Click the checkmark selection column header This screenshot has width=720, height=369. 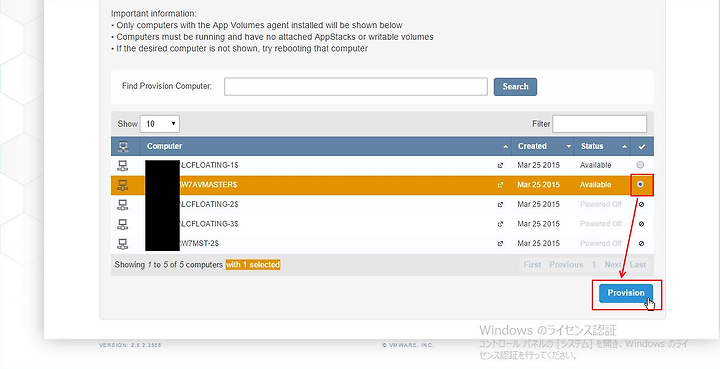pyautogui.click(x=642, y=146)
